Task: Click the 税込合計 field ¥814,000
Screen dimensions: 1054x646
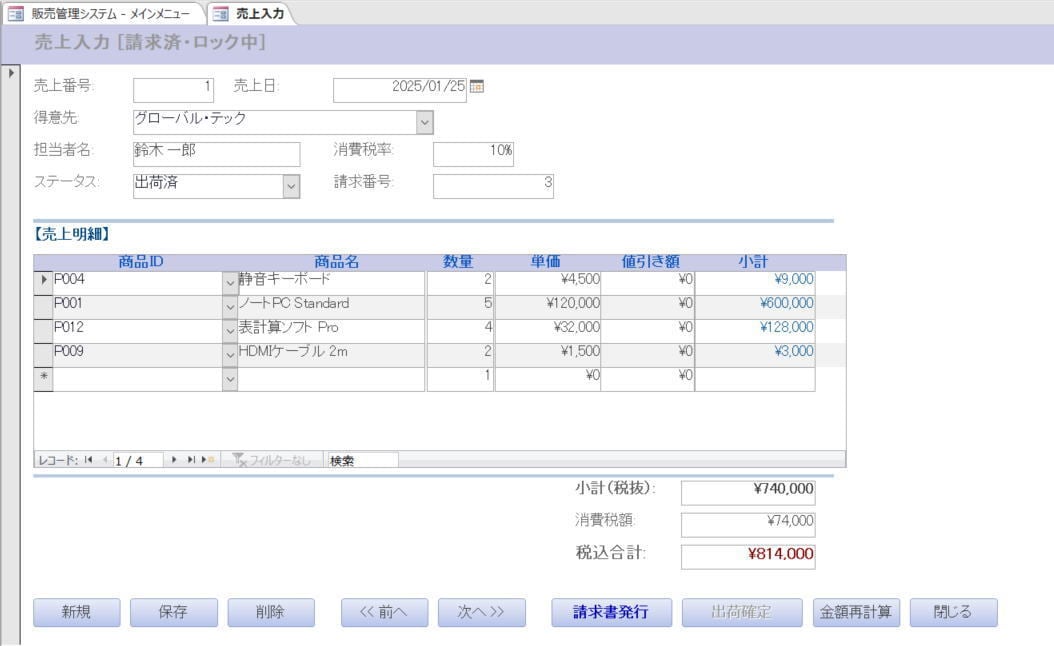Action: point(748,557)
